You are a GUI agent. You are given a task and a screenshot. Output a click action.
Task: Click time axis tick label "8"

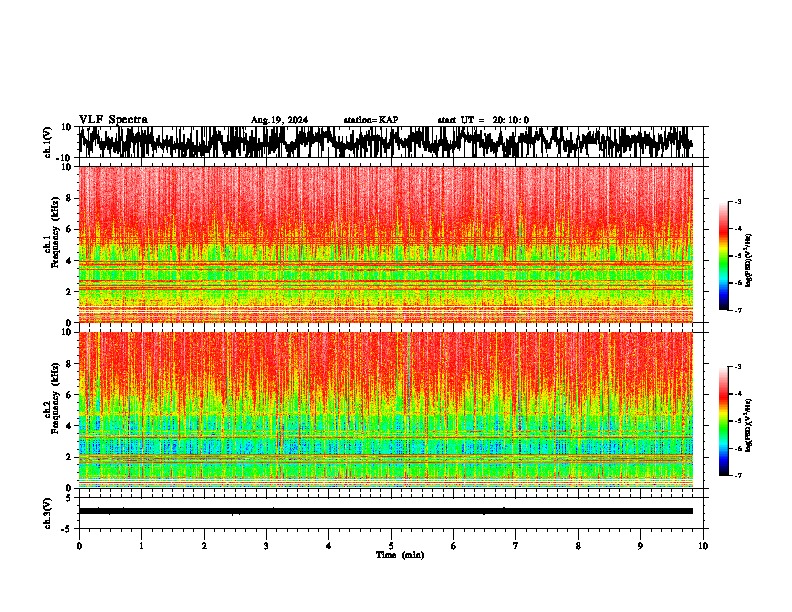[578, 546]
